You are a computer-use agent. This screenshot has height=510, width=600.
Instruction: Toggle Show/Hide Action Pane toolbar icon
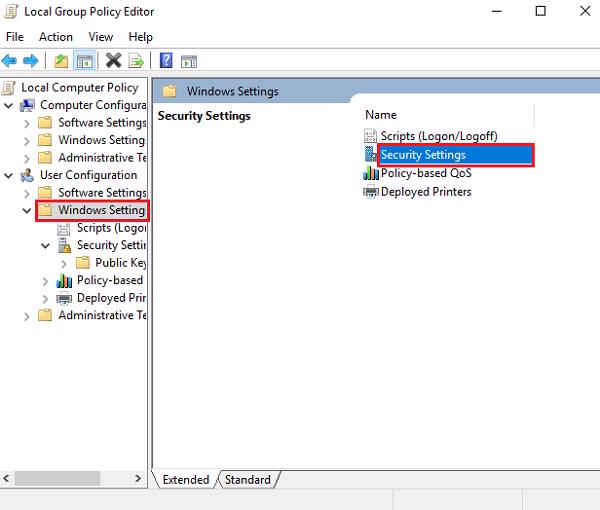(x=187, y=61)
